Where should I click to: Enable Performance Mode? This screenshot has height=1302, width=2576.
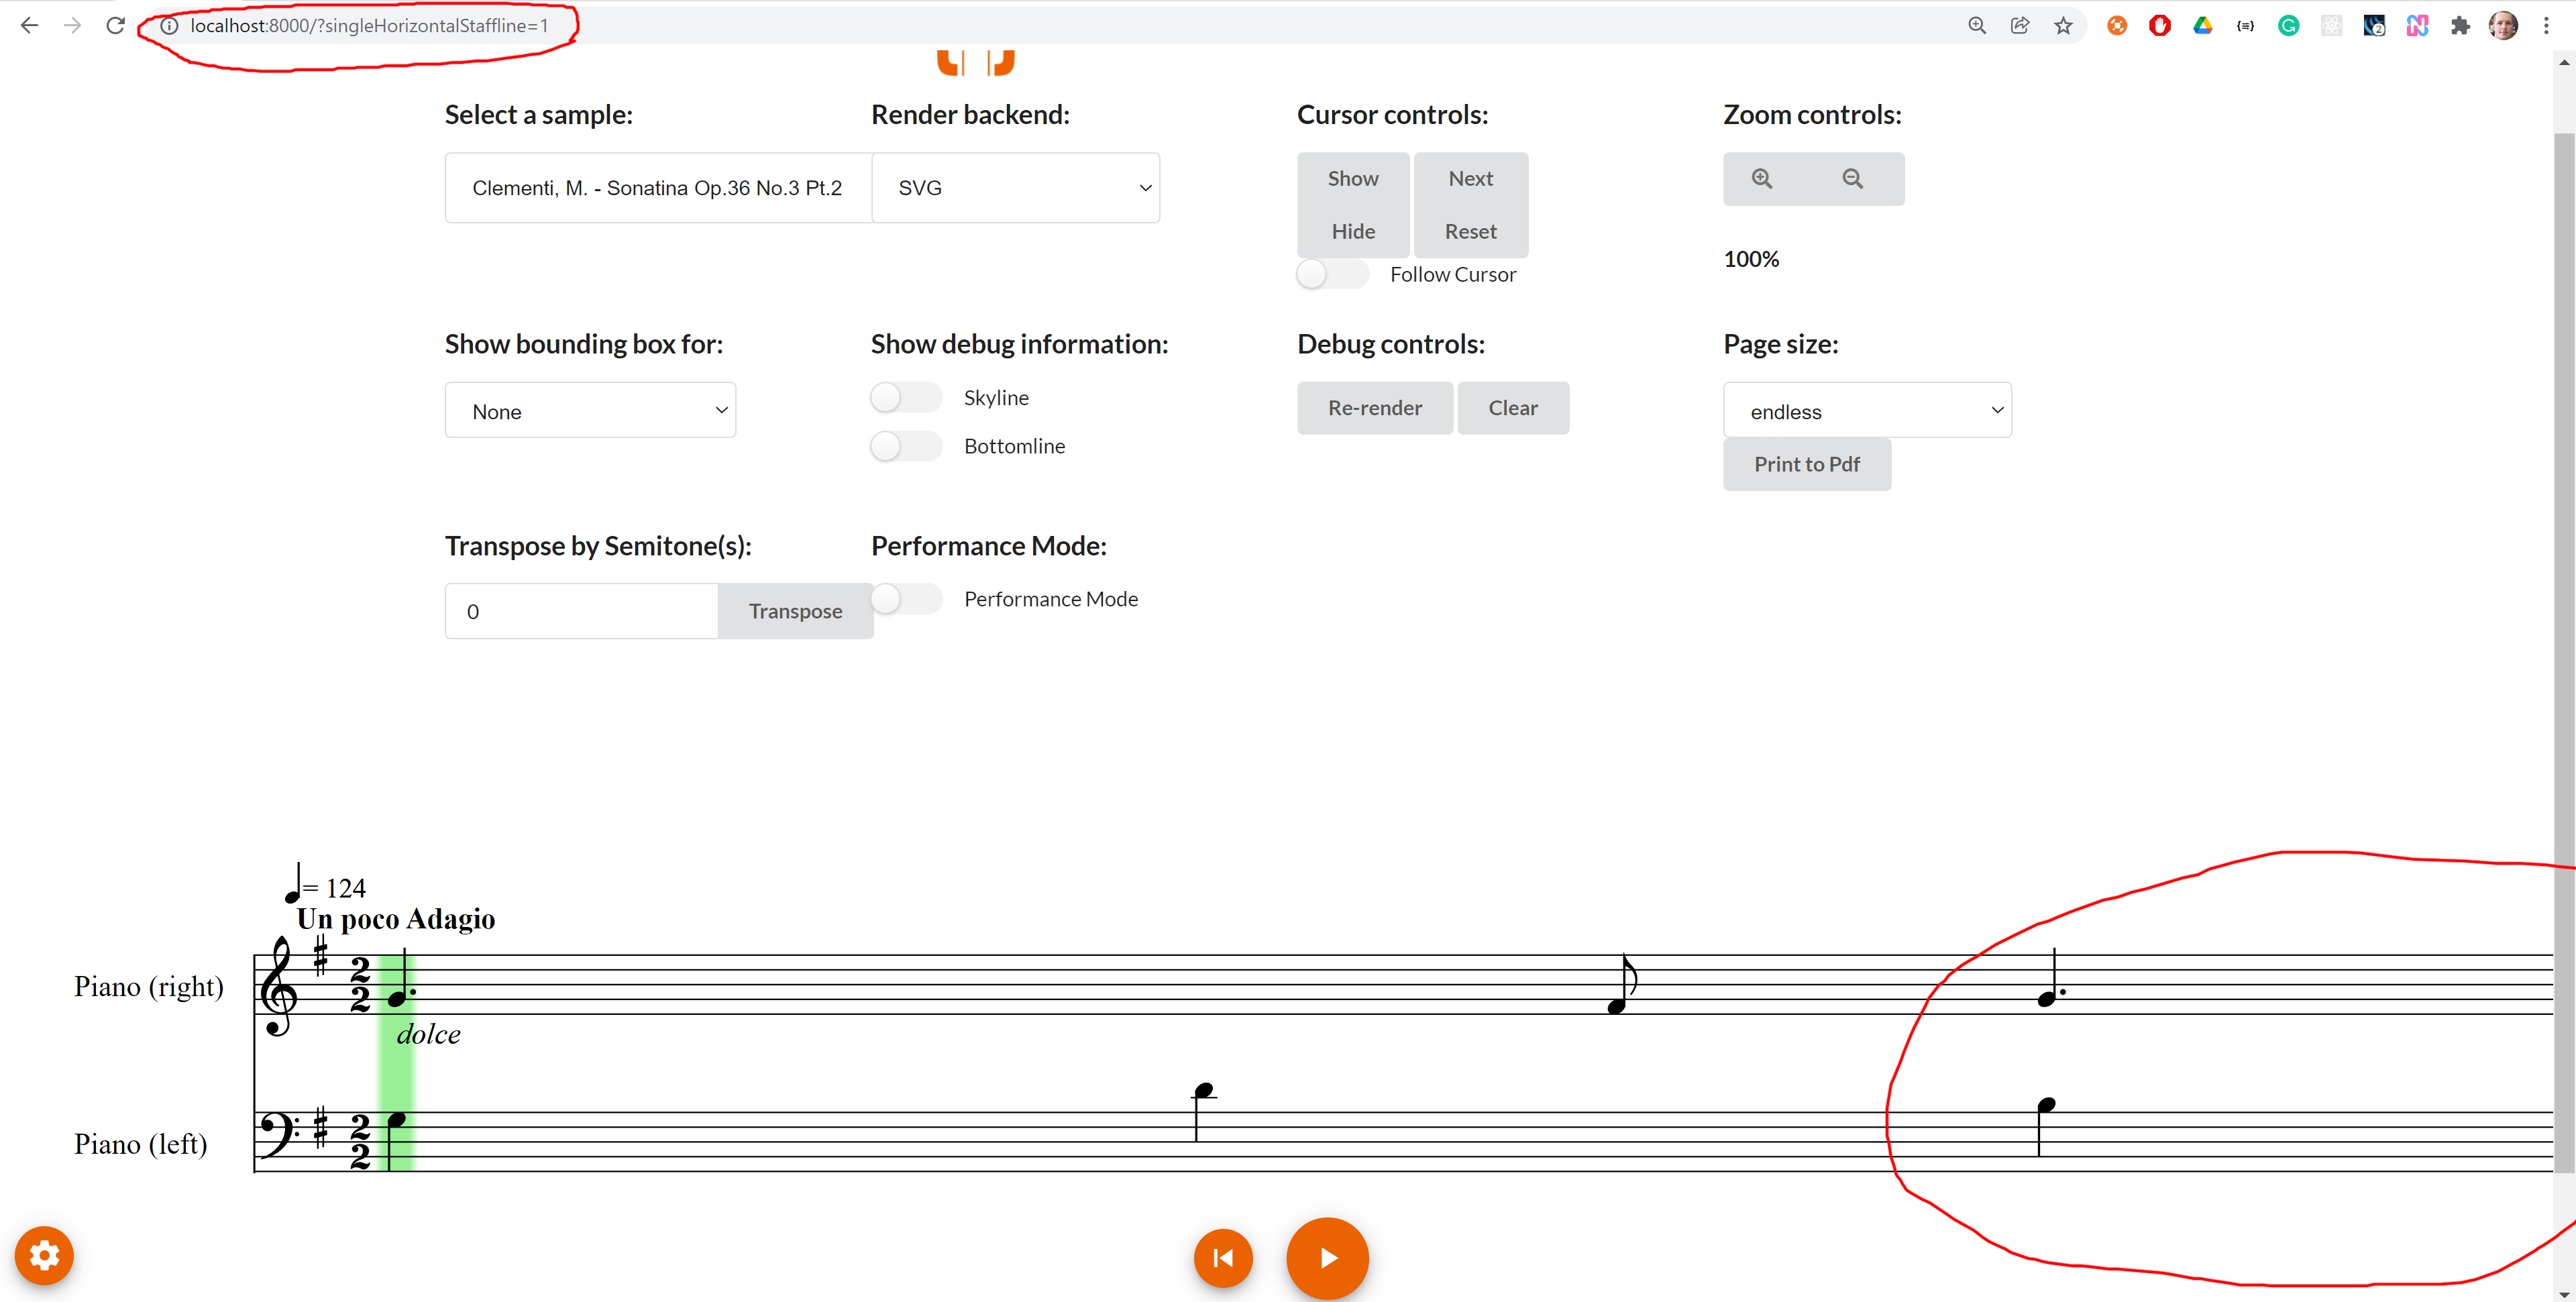pyautogui.click(x=906, y=598)
